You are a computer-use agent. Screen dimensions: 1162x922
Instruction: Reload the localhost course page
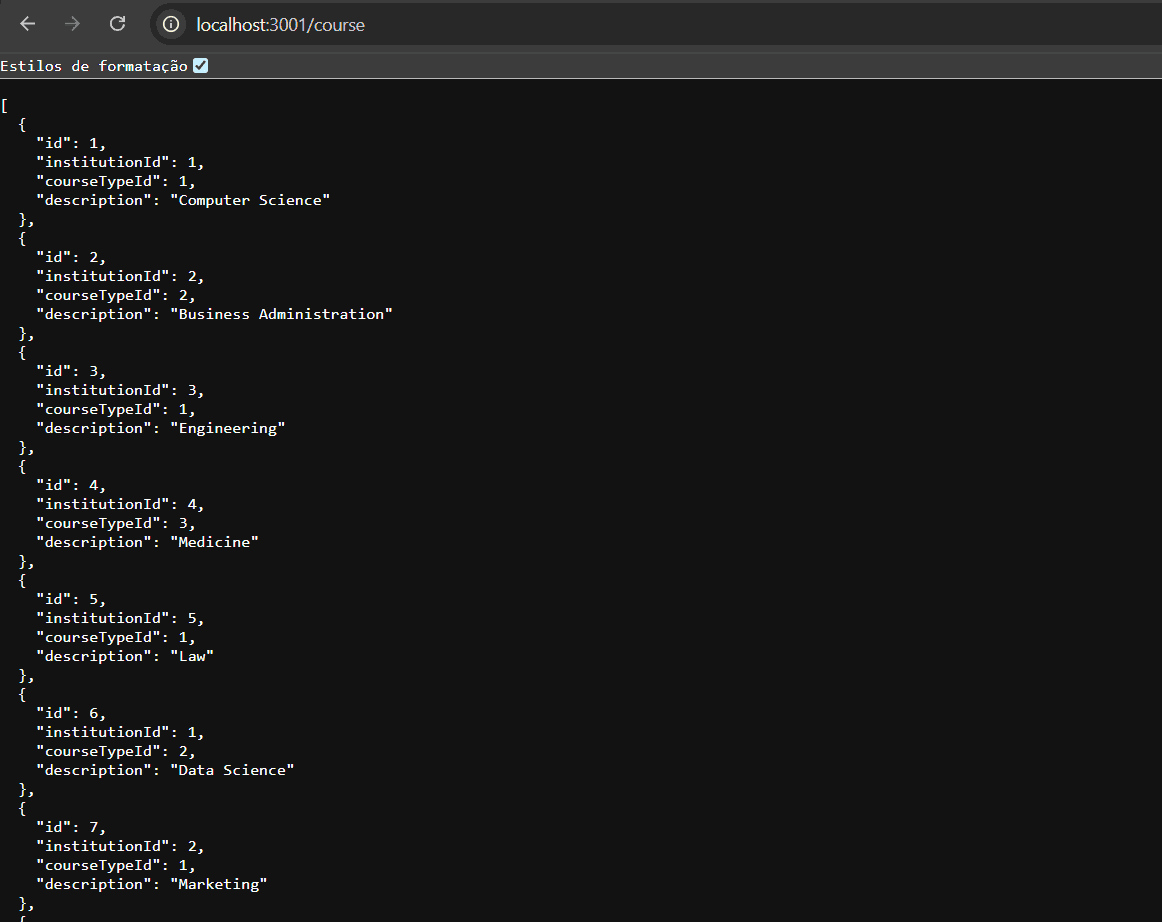point(117,24)
